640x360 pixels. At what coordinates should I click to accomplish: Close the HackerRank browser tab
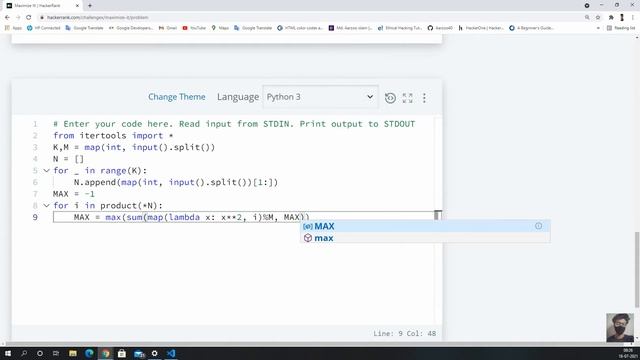[x=78, y=6]
